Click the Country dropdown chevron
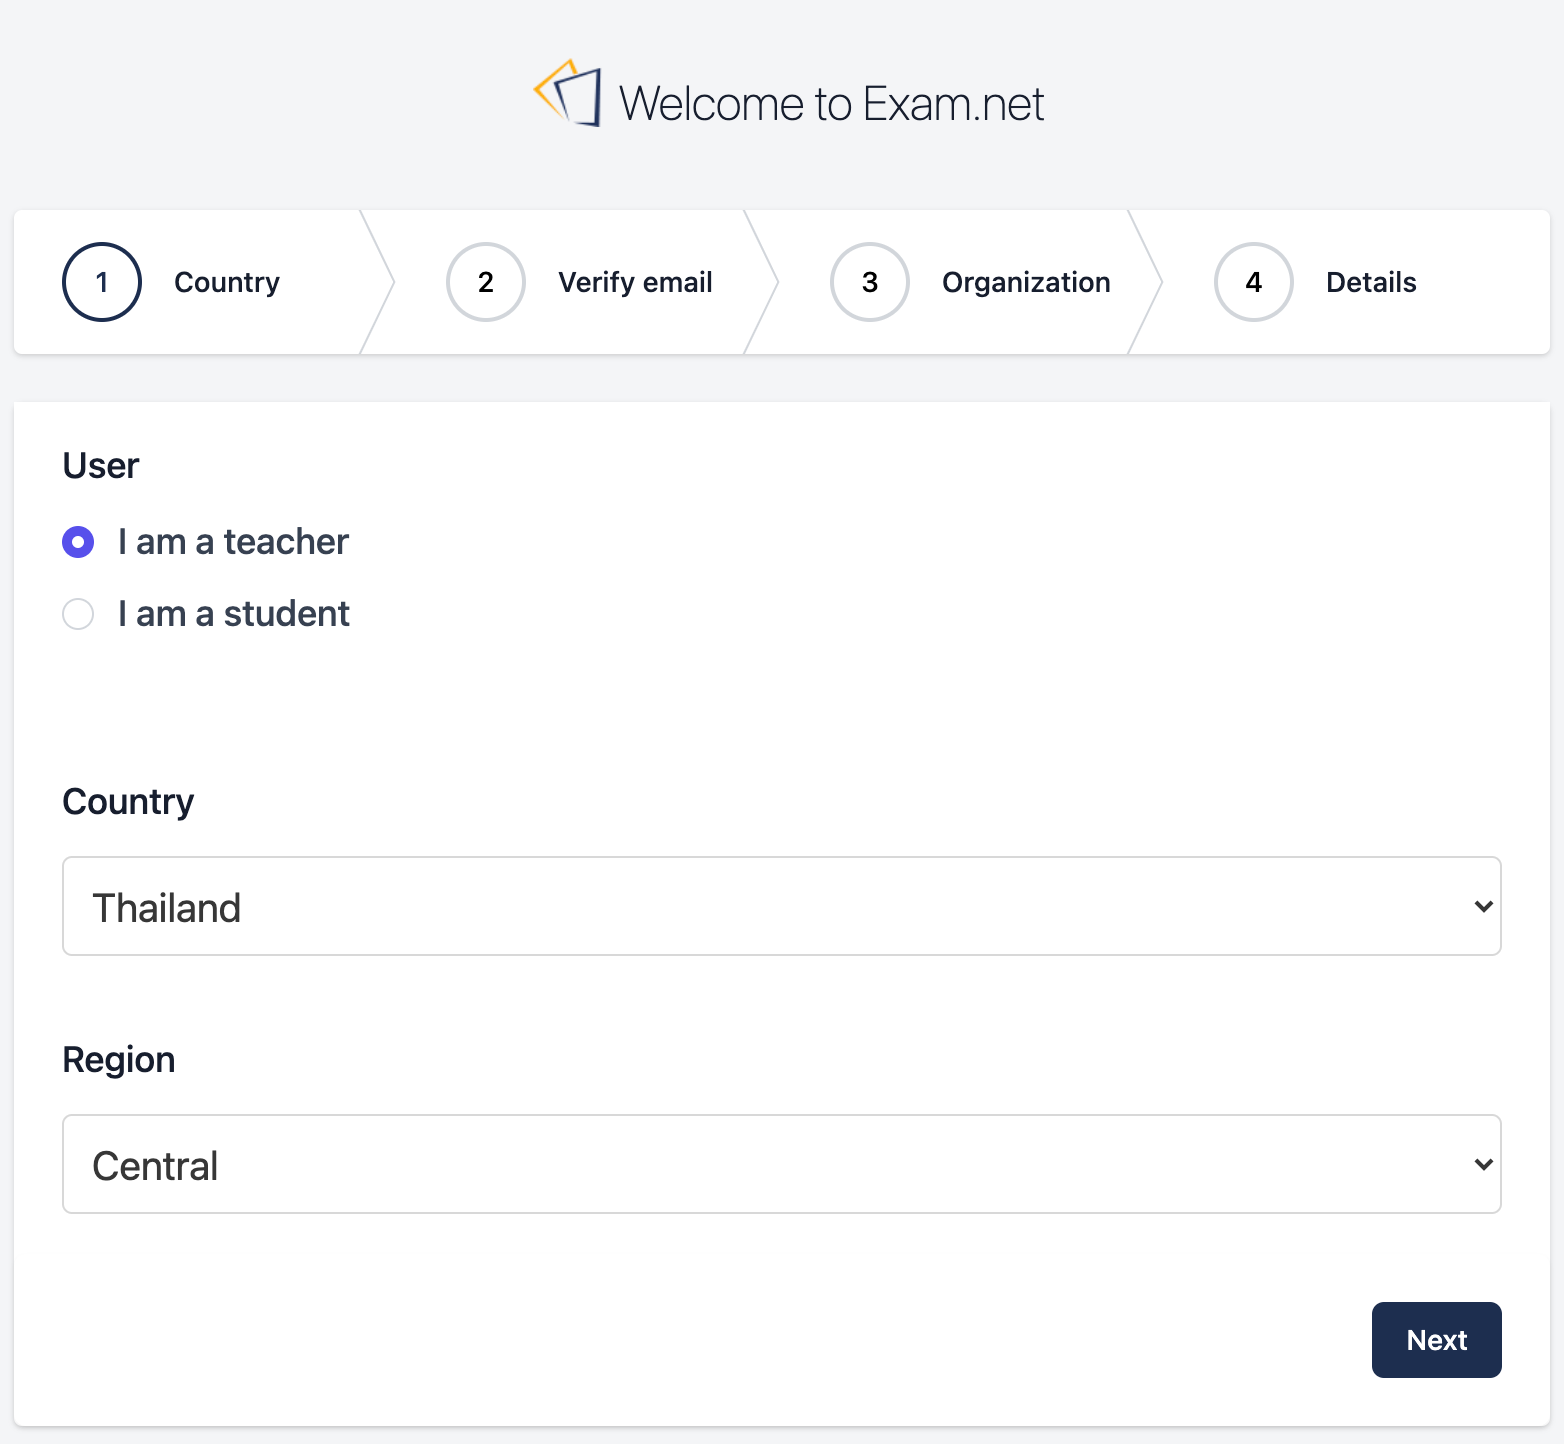This screenshot has width=1564, height=1444. [x=1482, y=907]
